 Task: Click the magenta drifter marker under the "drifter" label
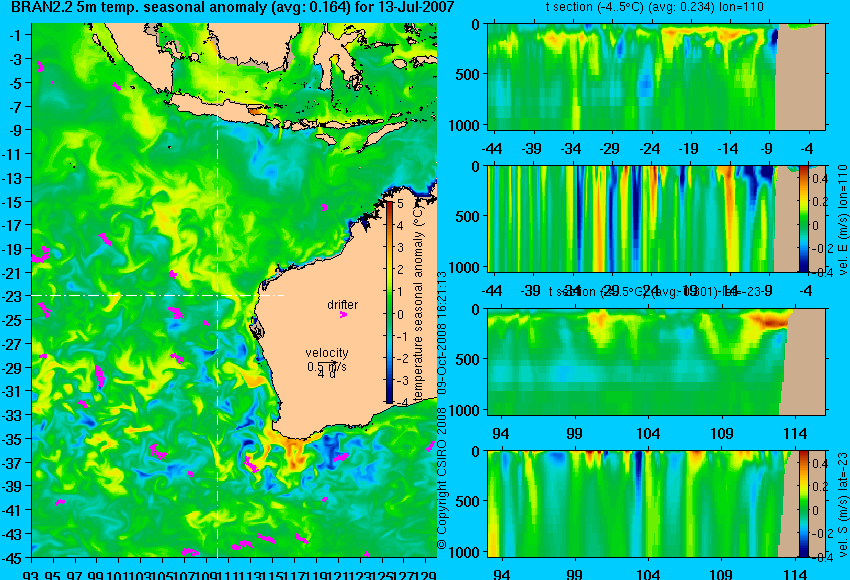[343, 314]
